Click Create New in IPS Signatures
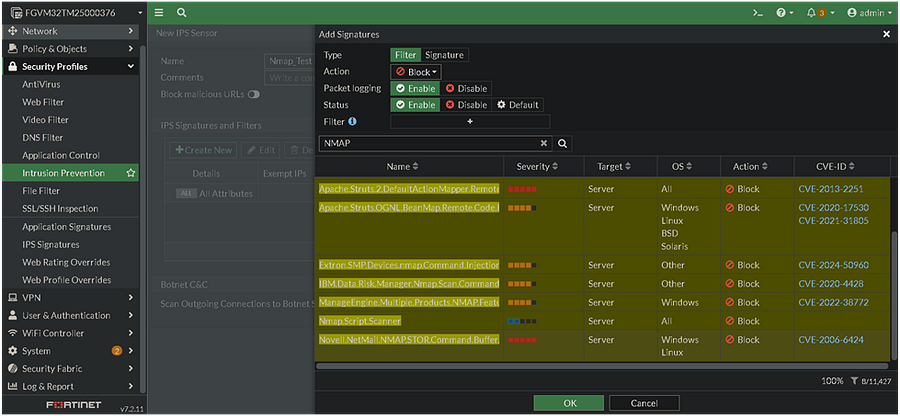This screenshot has height=416, width=900. [x=204, y=150]
